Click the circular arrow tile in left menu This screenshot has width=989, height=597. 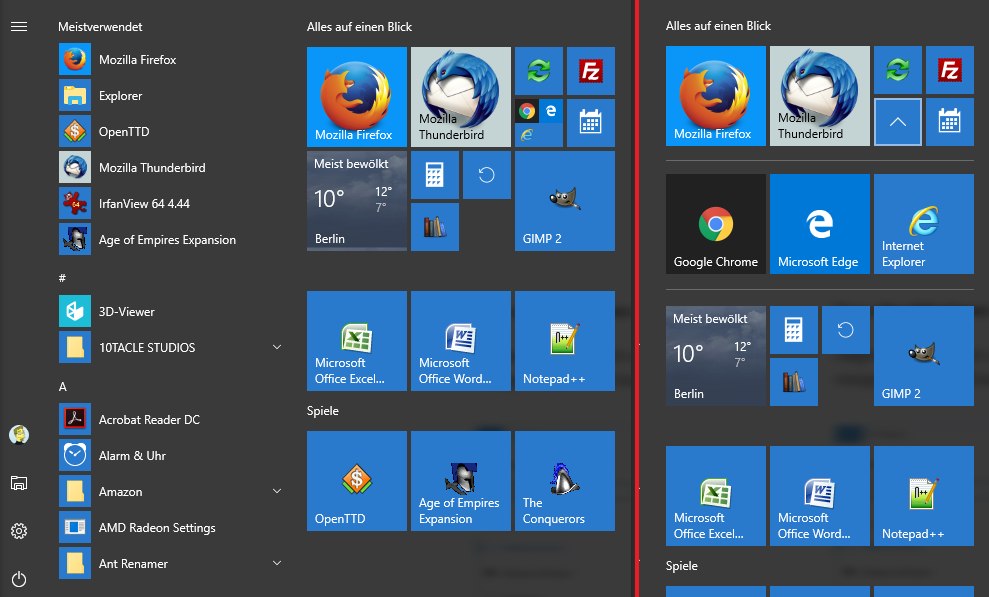pos(486,175)
